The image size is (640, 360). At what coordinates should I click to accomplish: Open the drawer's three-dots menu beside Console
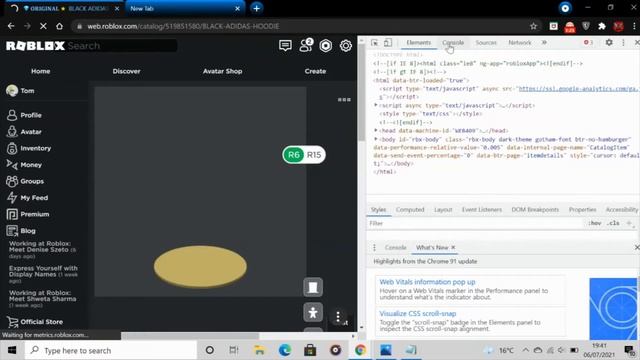click(x=374, y=247)
